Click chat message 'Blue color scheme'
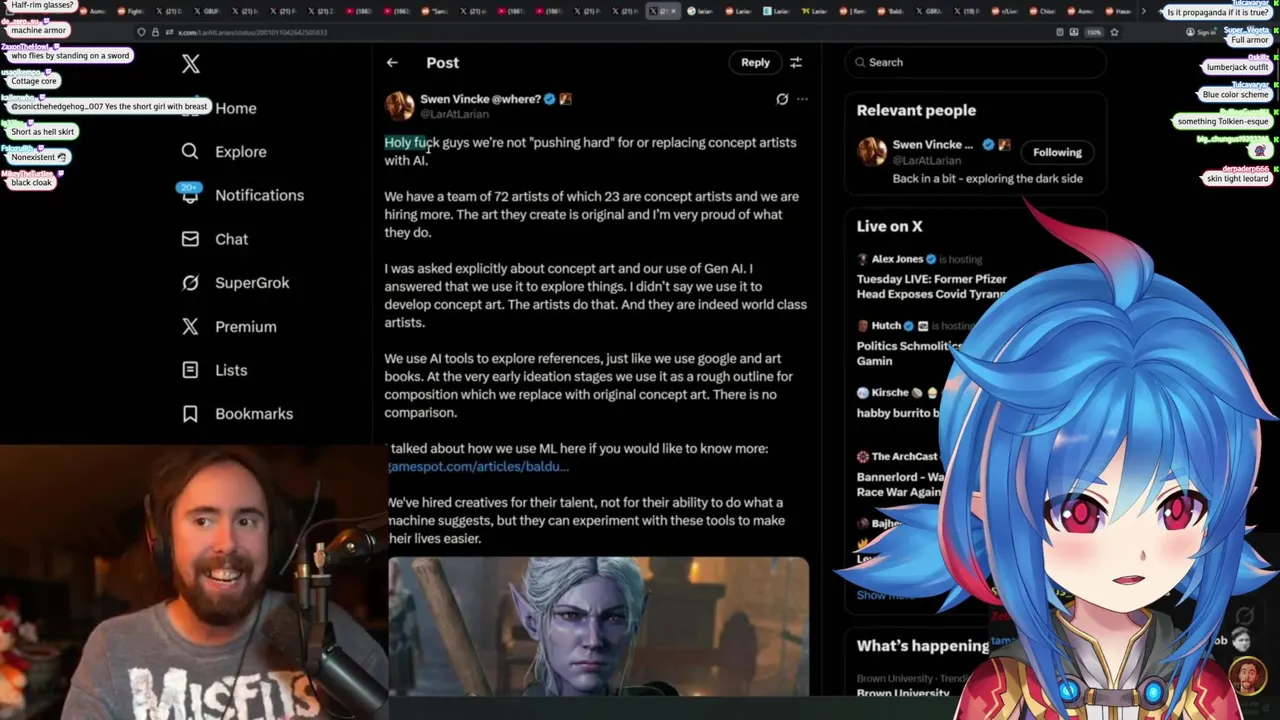Viewport: 1280px width, 720px height. [x=1236, y=95]
